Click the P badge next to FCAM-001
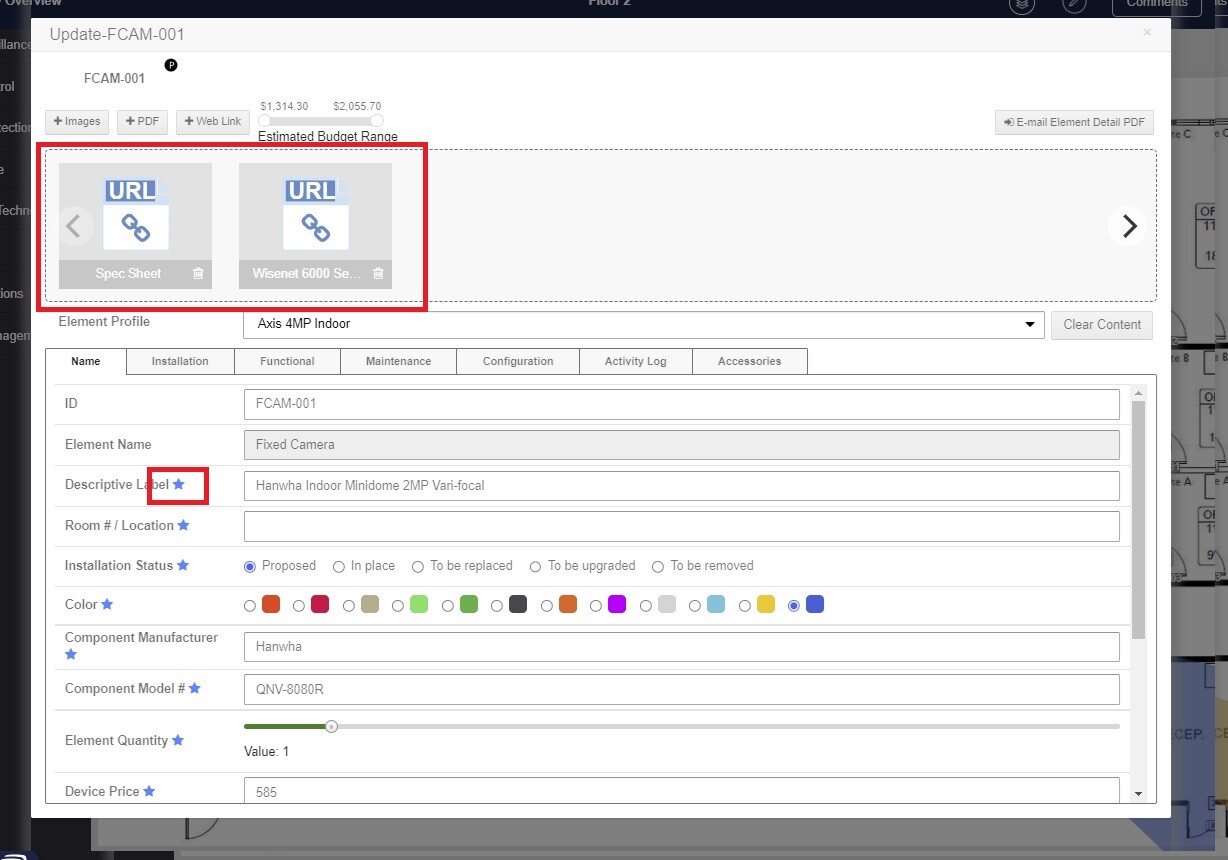Image resolution: width=1228 pixels, height=860 pixels. click(x=170, y=65)
